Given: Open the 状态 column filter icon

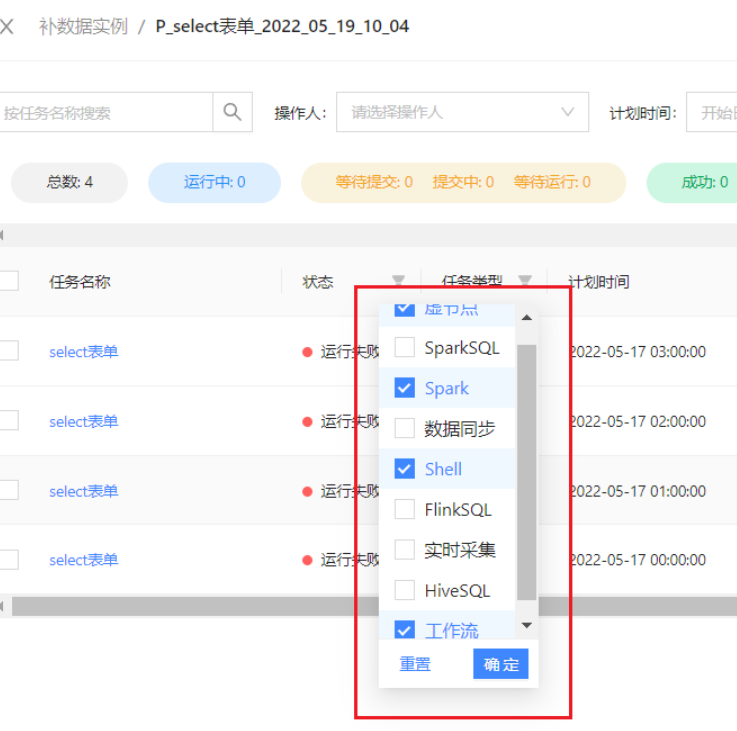Looking at the screenshot, I should 398,281.
